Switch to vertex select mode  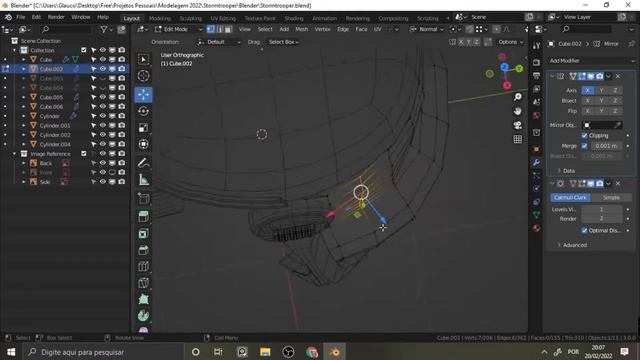211,29
